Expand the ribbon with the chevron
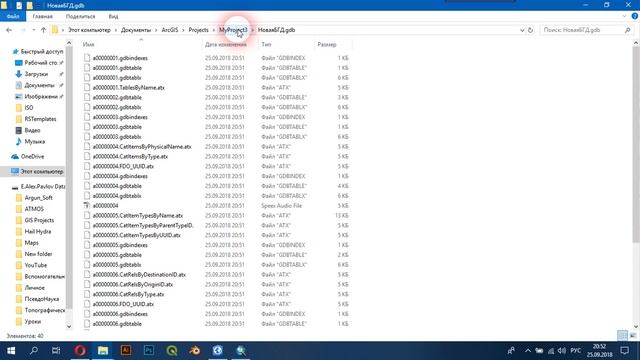The height and width of the screenshot is (360, 640). click(x=624, y=16)
